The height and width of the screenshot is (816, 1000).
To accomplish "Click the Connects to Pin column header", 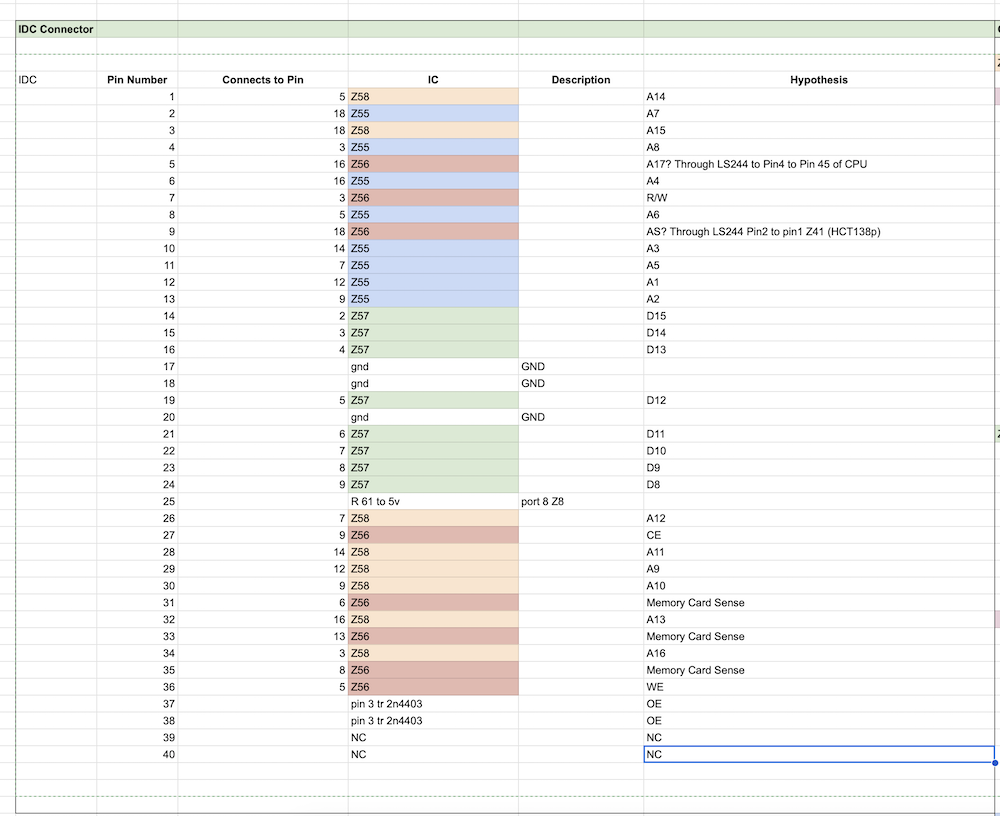I will (263, 80).
